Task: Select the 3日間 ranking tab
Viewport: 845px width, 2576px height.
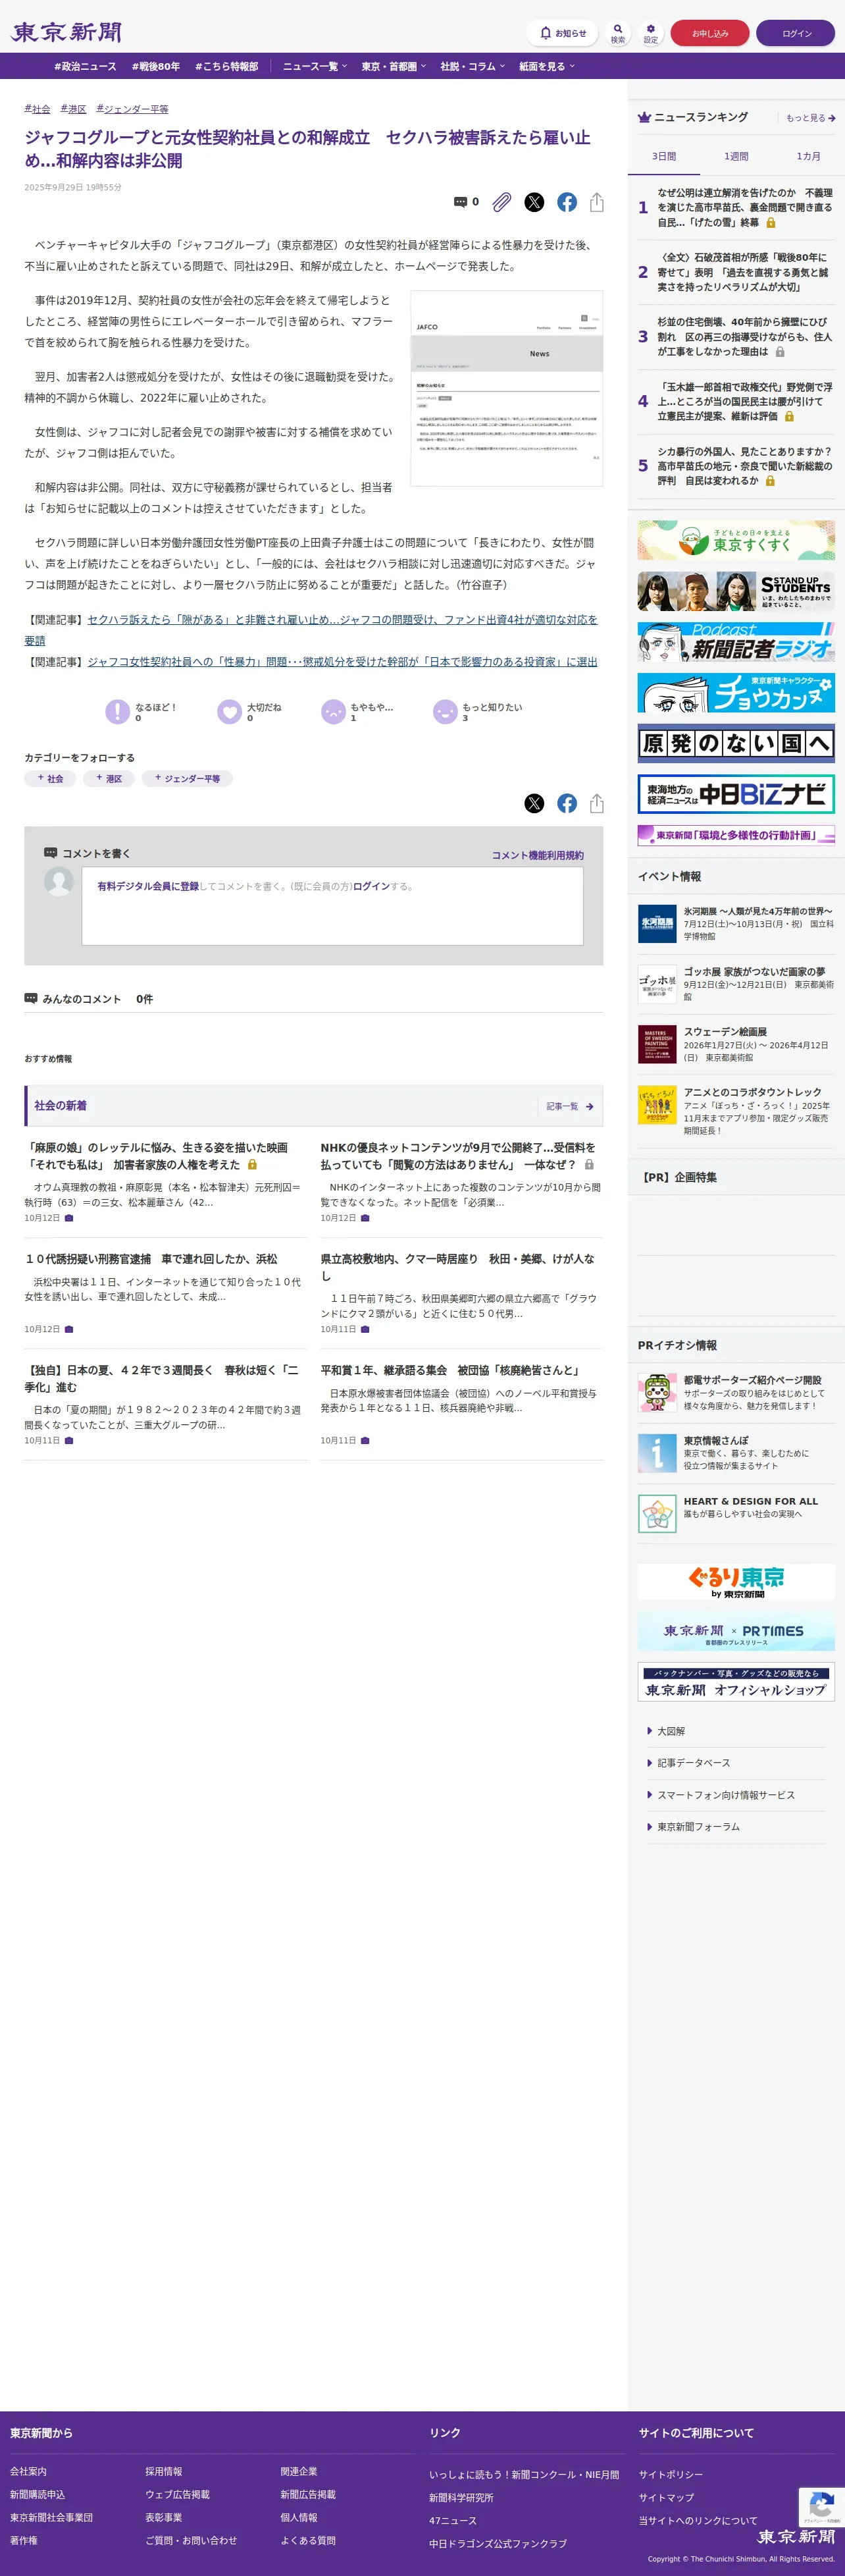Action: point(664,156)
